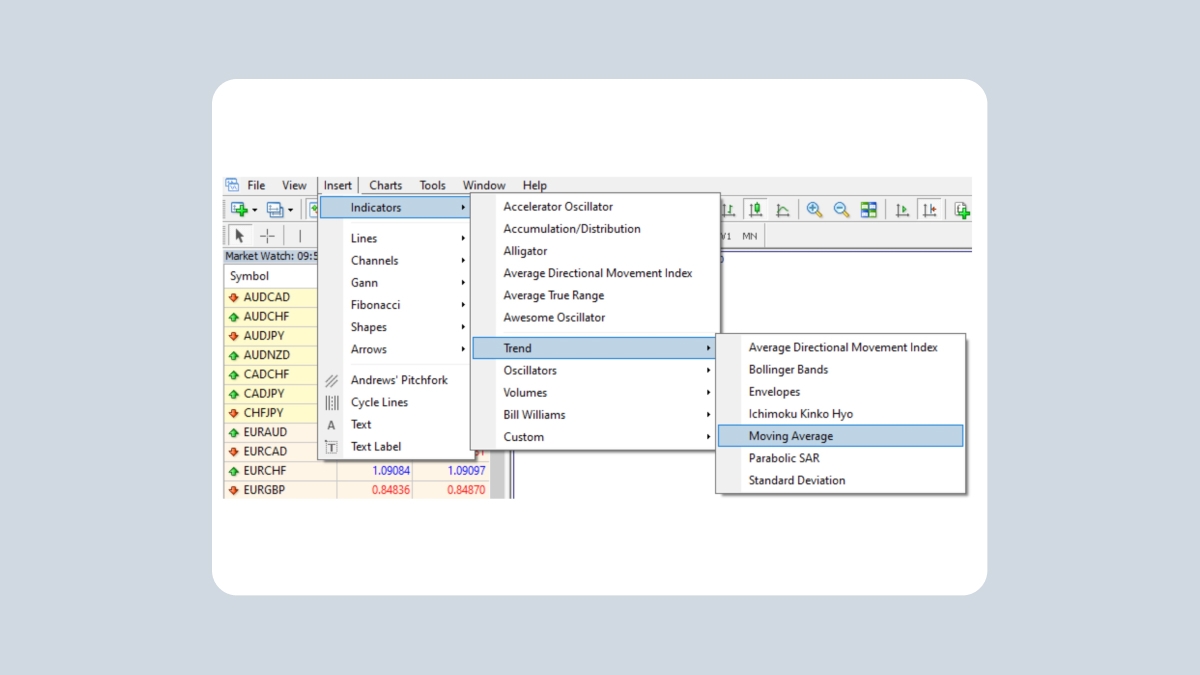Click the CADJPY direction arrow icon
The height and width of the screenshot is (675, 1200).
[x=234, y=393]
